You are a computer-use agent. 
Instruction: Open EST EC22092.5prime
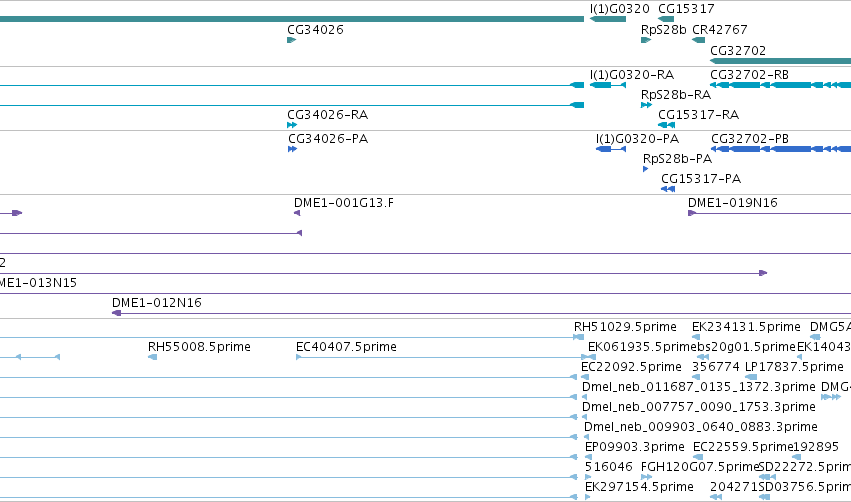click(x=631, y=366)
